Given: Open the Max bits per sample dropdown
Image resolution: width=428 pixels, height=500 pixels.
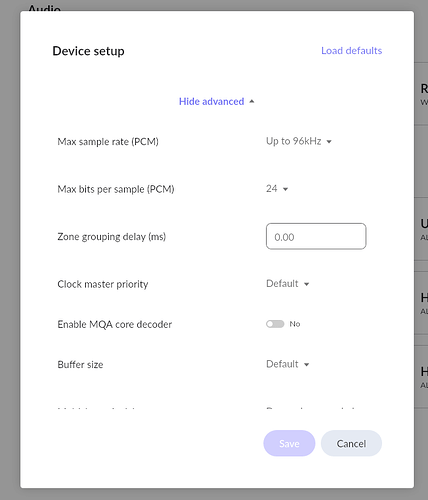Looking at the screenshot, I should [277, 189].
